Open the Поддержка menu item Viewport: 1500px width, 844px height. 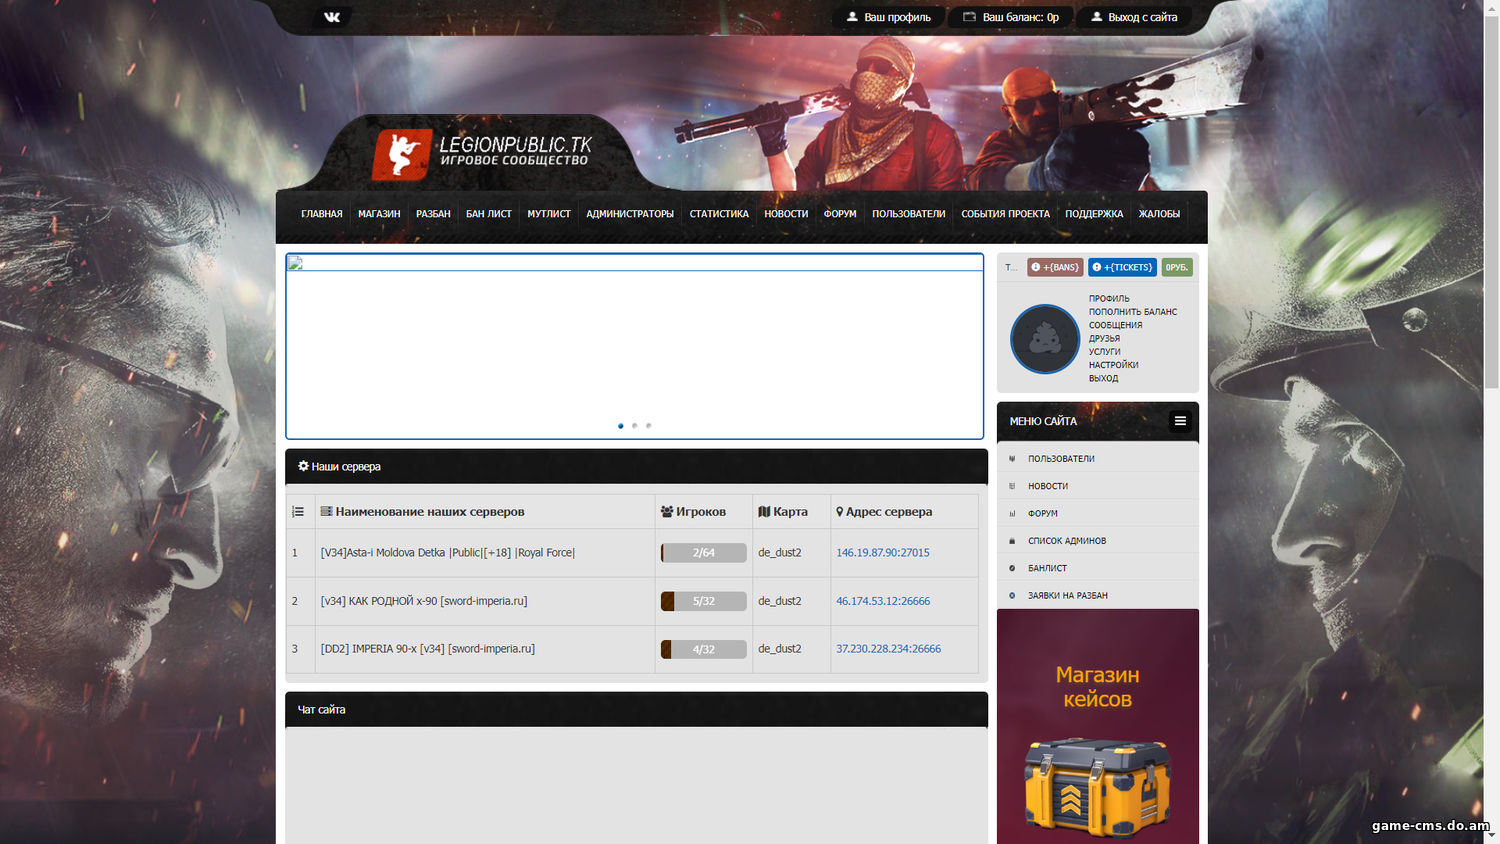1094,214
